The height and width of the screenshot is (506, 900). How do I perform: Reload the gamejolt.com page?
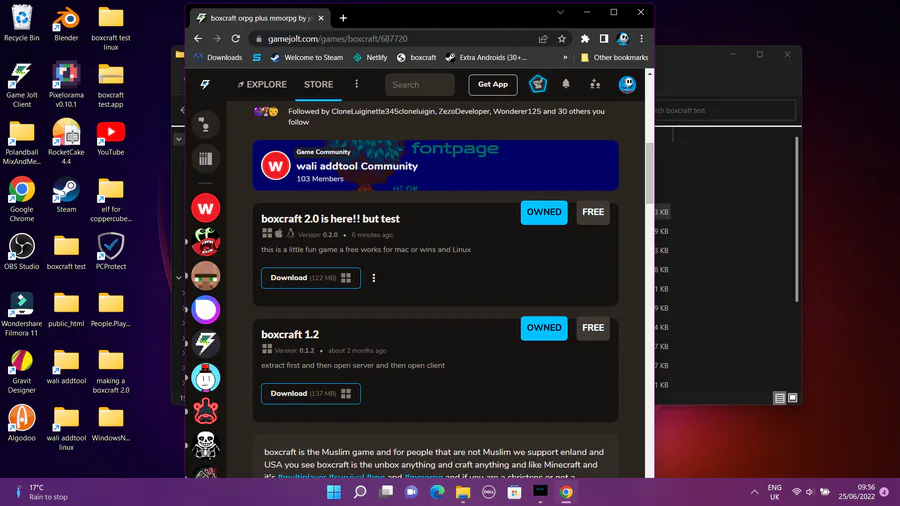click(235, 38)
